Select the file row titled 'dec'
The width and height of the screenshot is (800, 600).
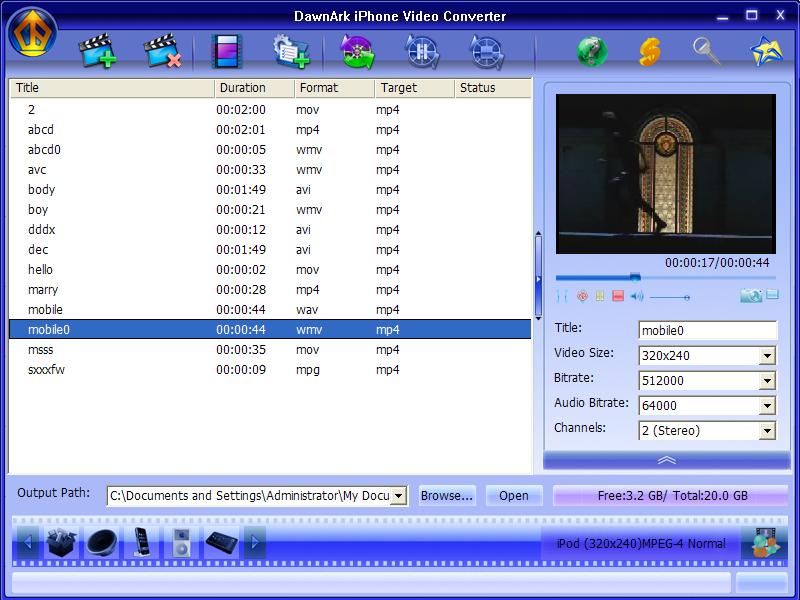pyautogui.click(x=270, y=249)
